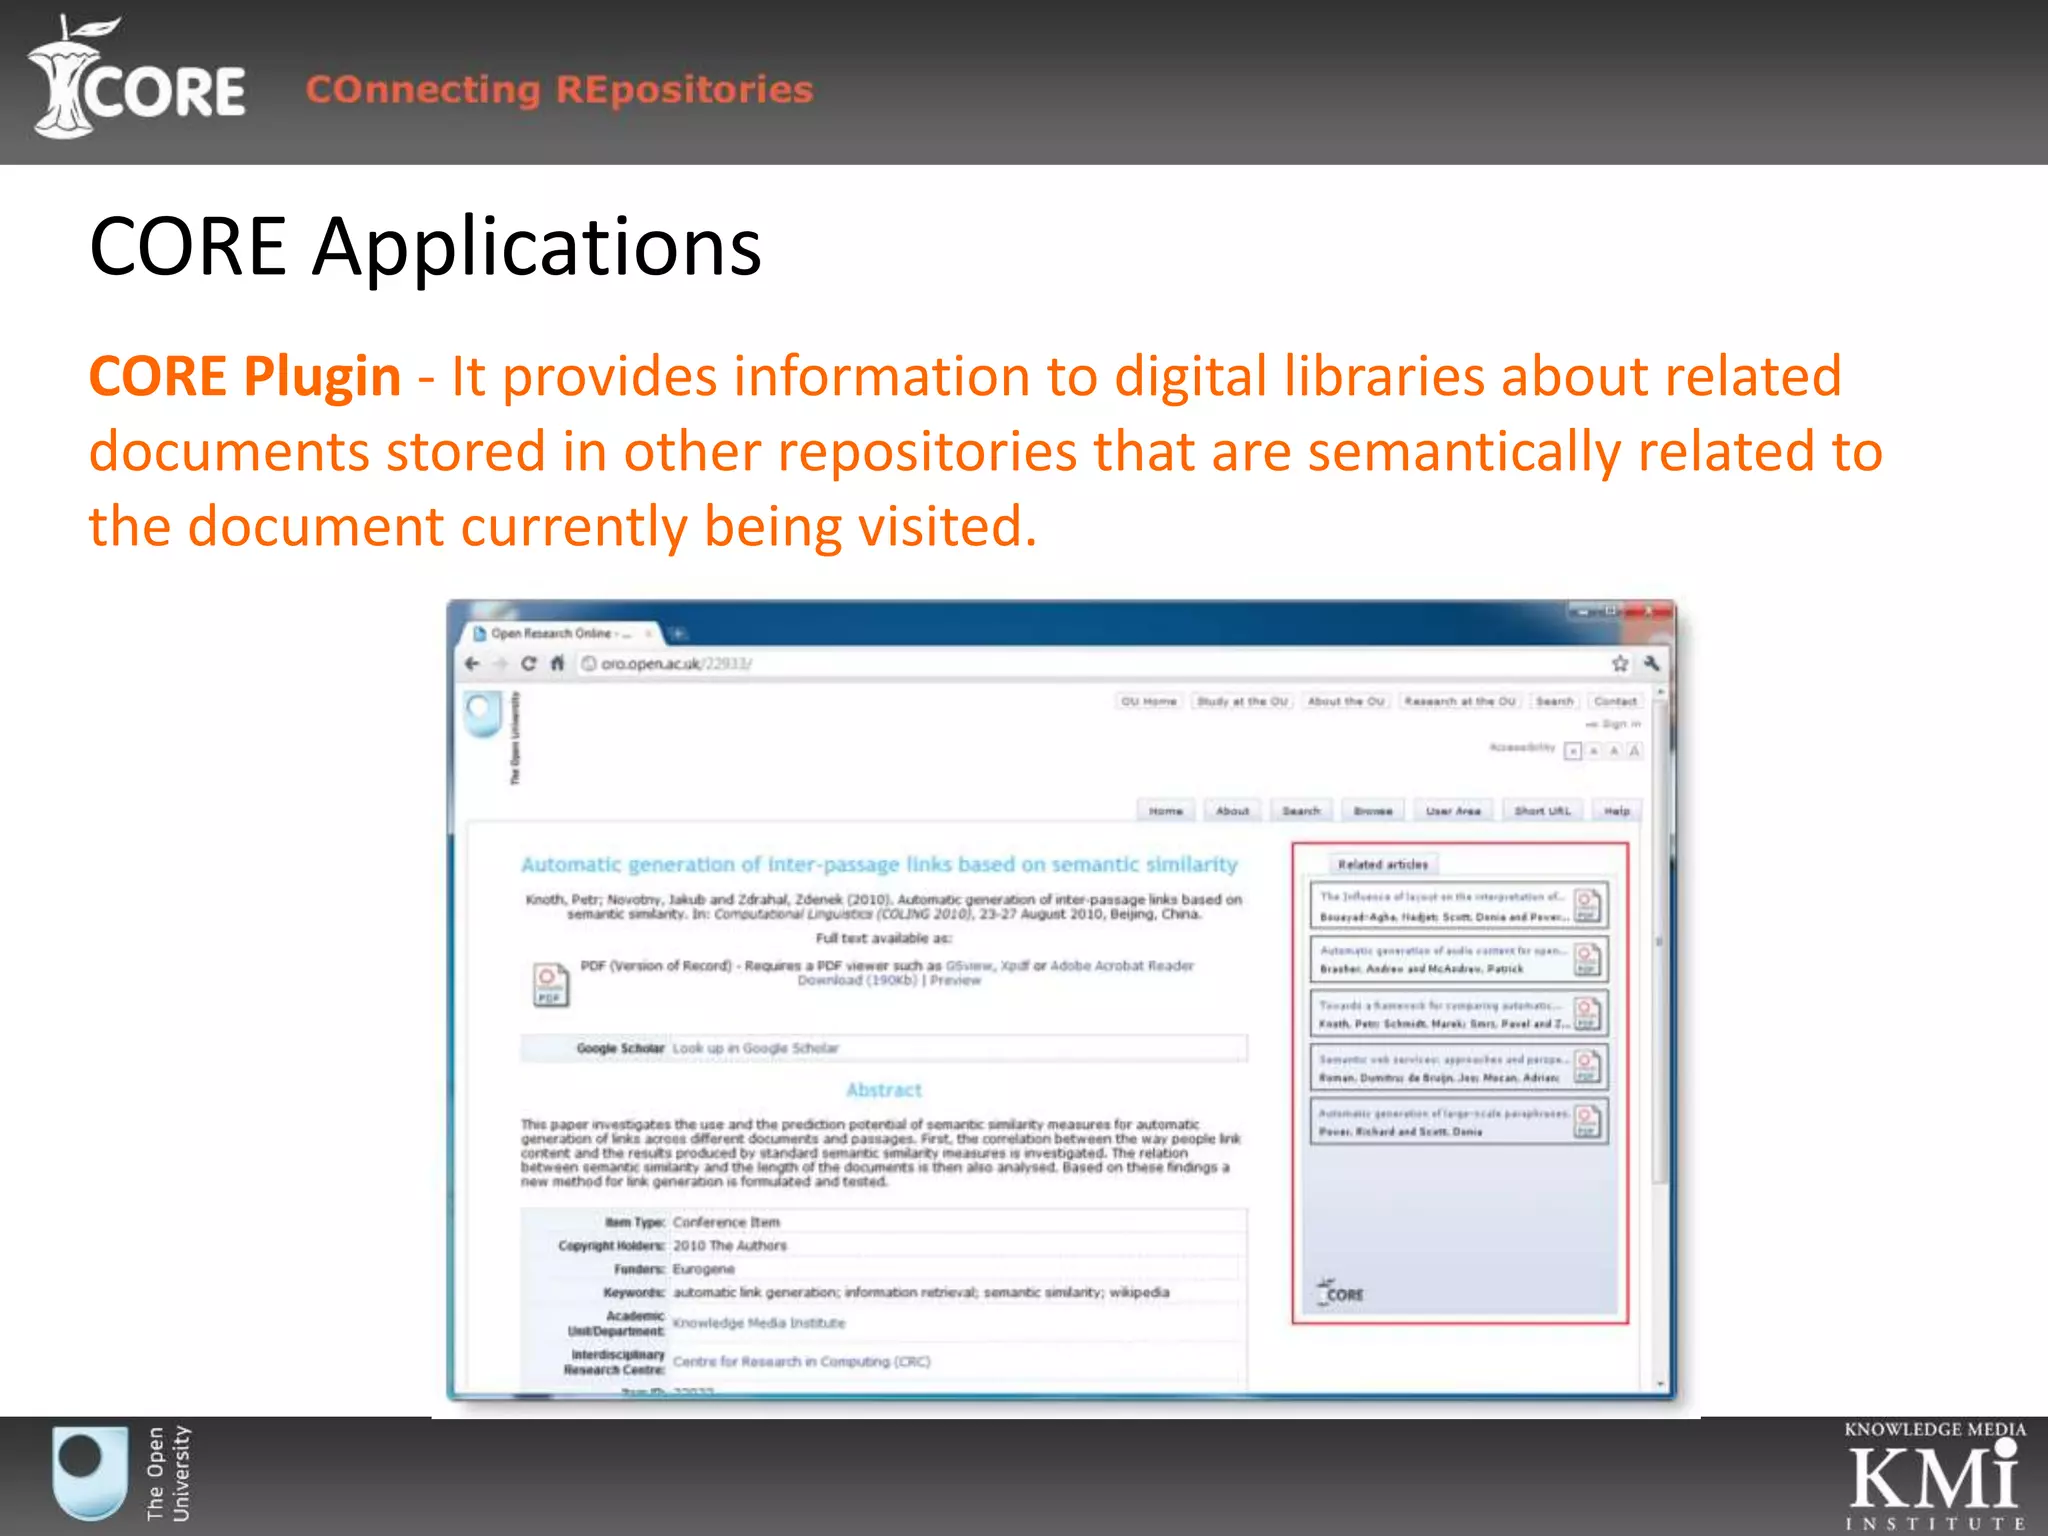The width and height of the screenshot is (2048, 1536).
Task: Open the wrench settings menu
Action: coord(1651,663)
